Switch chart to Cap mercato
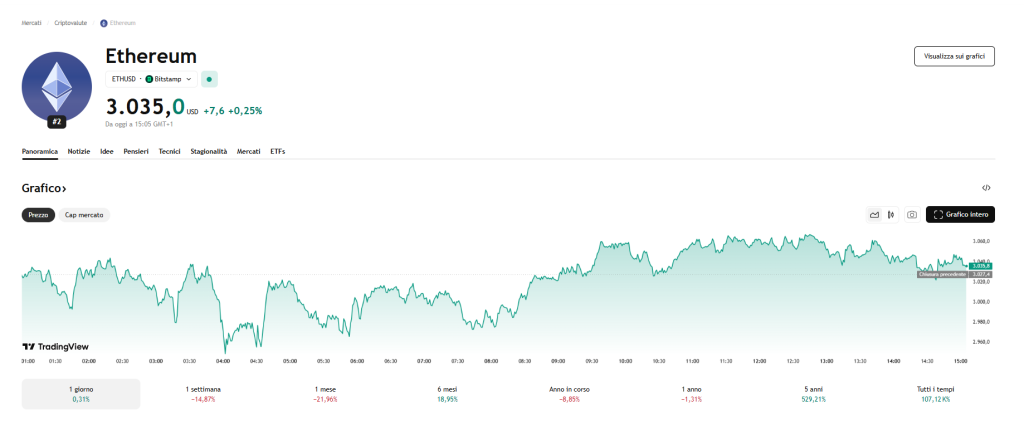Screen dimensions: 1024x430 (x=85, y=215)
